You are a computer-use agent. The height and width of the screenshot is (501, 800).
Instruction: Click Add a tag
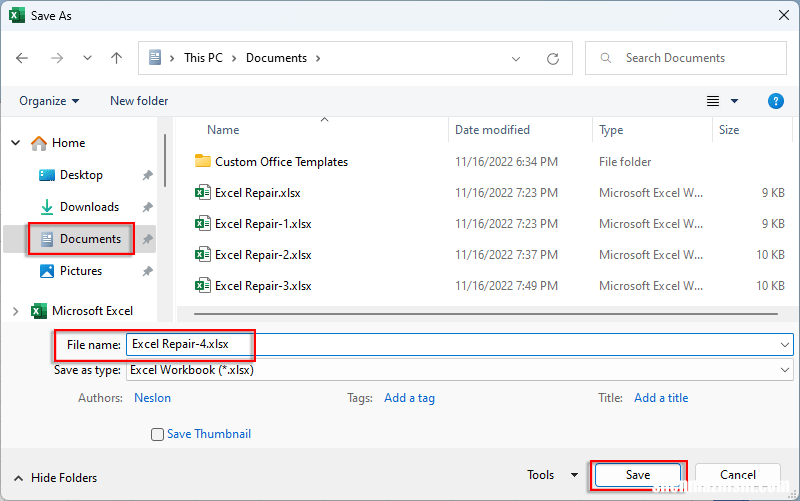tap(409, 398)
